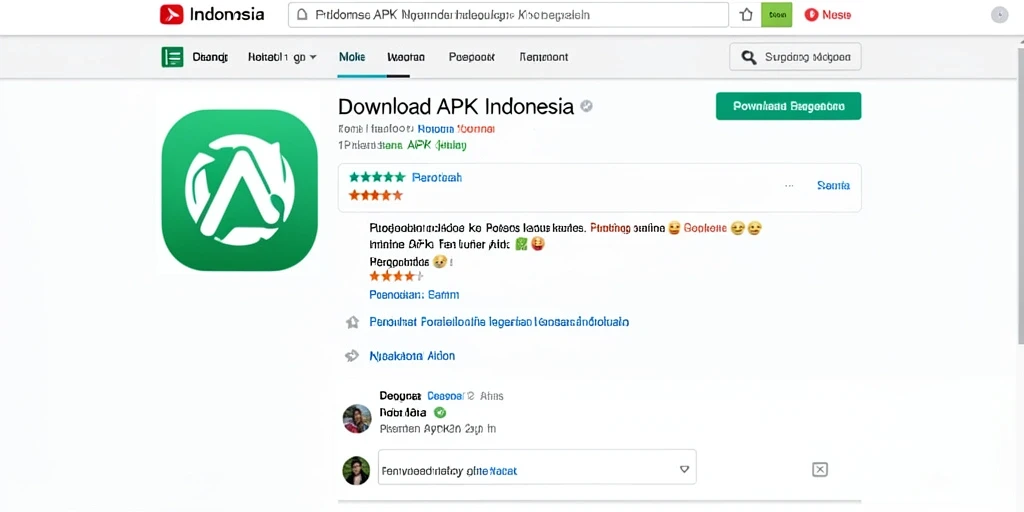Click inside the browser address bar
The image size is (1024, 512).
pos(508,14)
